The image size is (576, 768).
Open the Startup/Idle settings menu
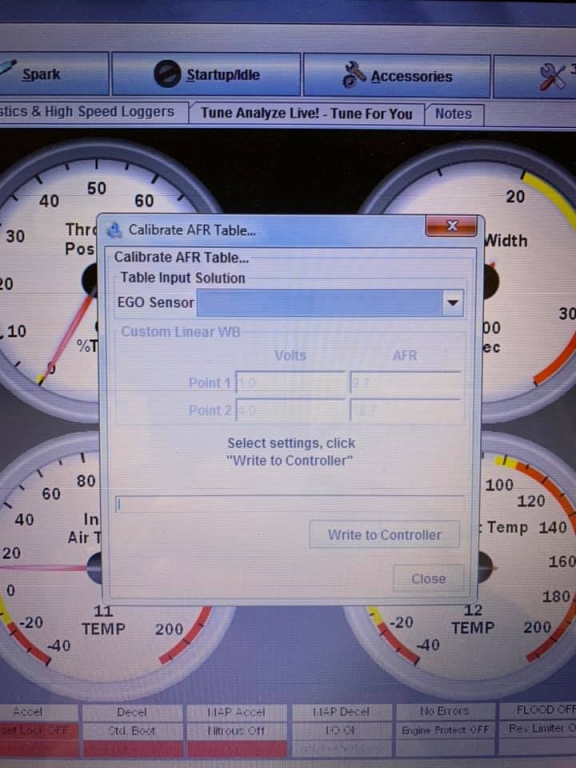pyautogui.click(x=206, y=74)
